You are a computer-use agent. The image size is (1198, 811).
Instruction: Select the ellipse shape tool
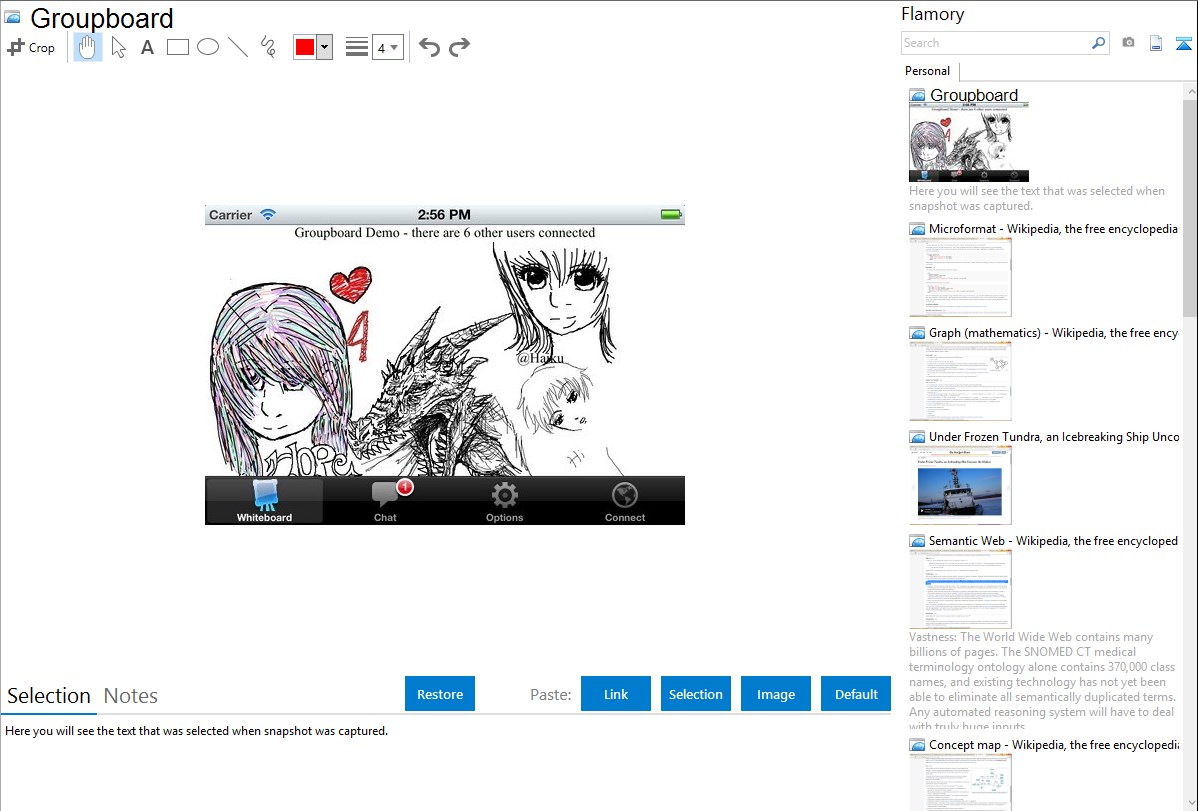(207, 47)
